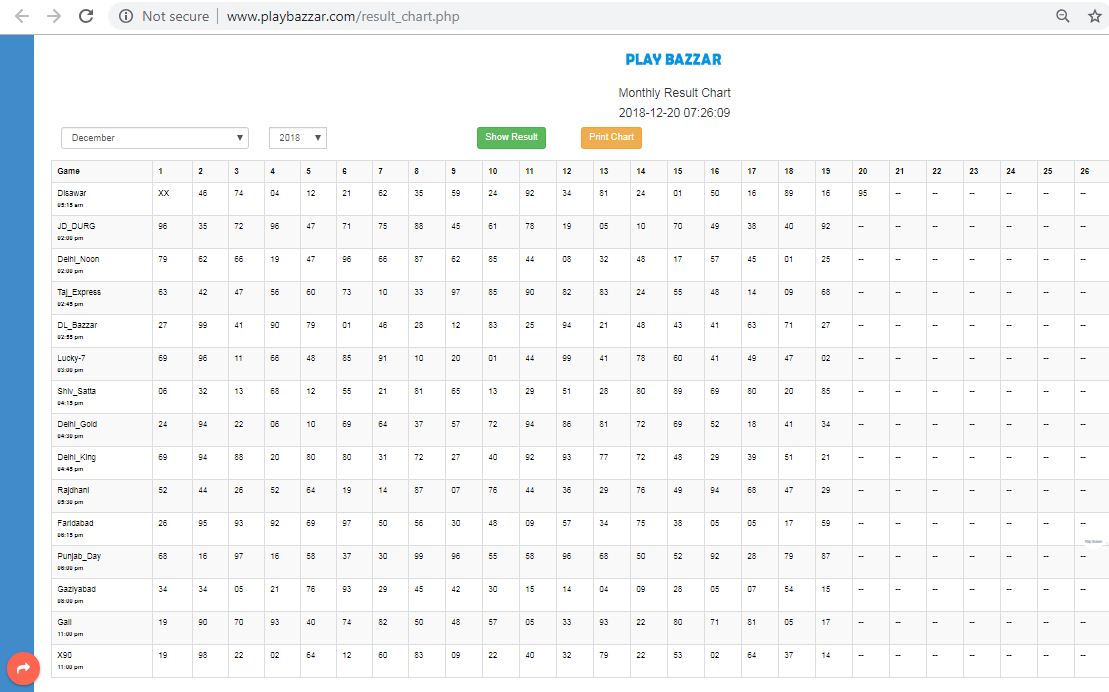Click the orange share floating button

click(x=23, y=669)
